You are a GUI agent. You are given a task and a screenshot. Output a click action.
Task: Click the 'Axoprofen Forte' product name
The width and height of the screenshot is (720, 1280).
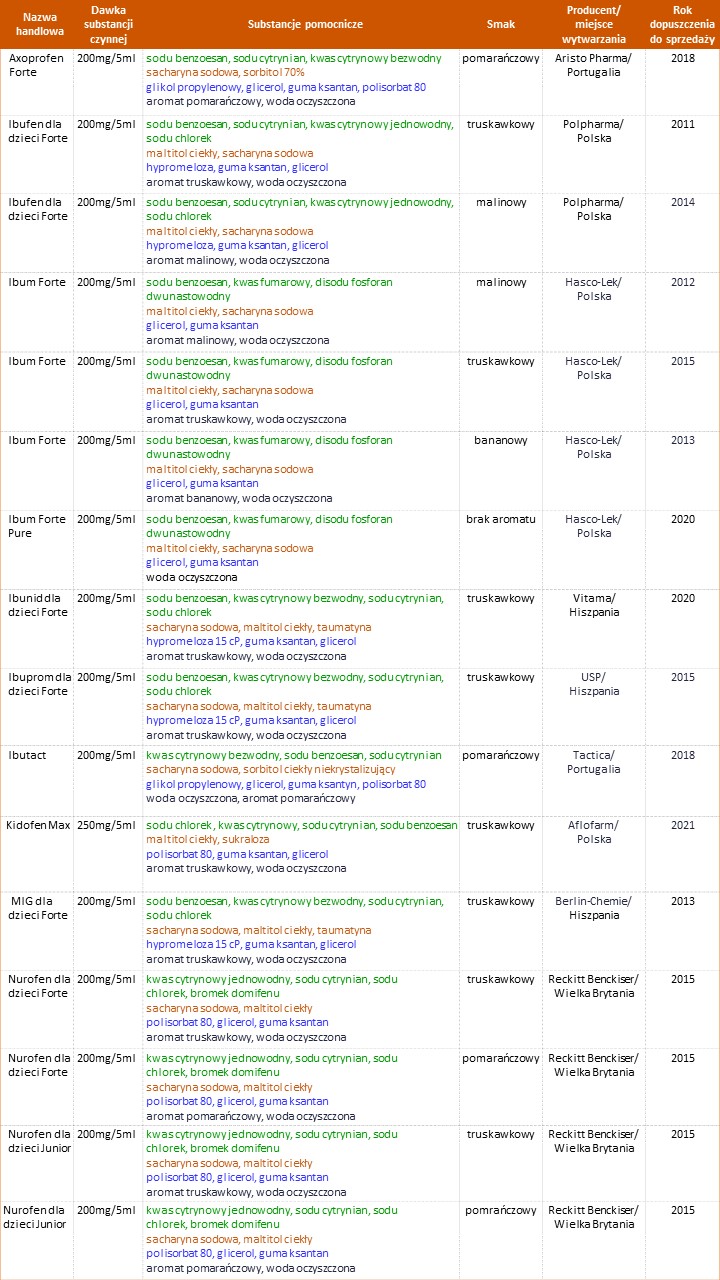pyautogui.click(x=35, y=66)
